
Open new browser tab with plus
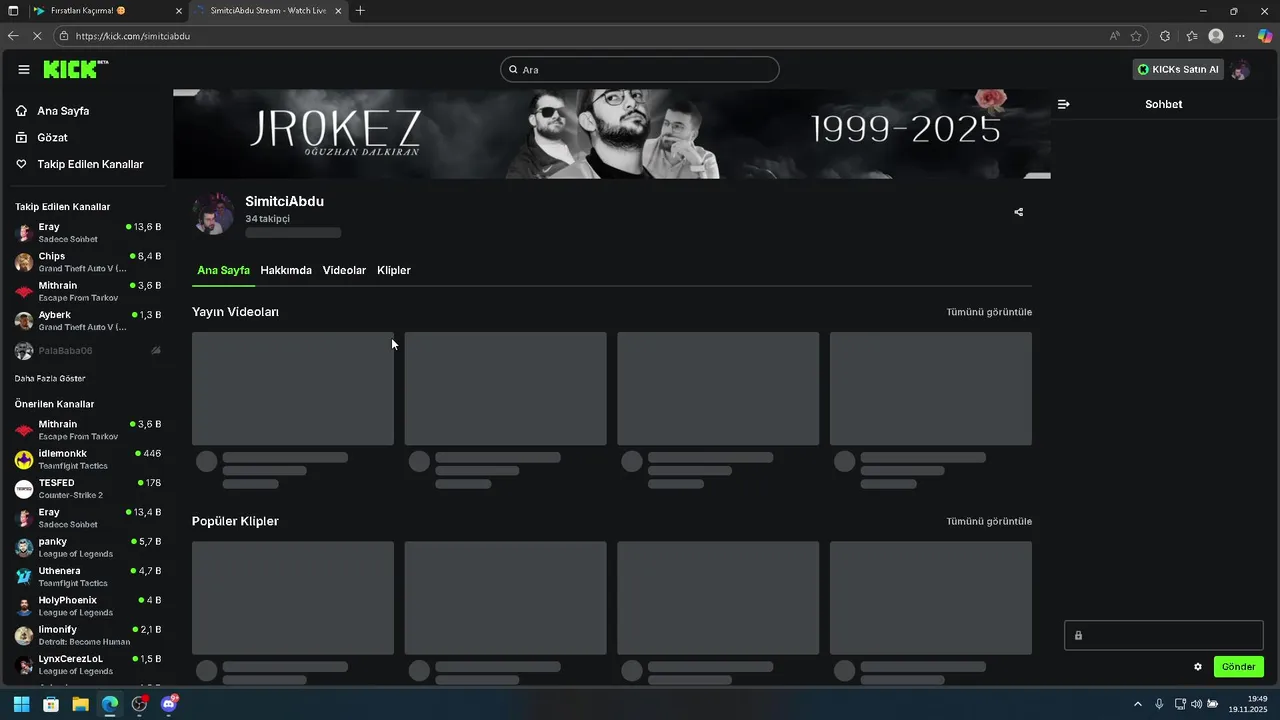tap(360, 11)
